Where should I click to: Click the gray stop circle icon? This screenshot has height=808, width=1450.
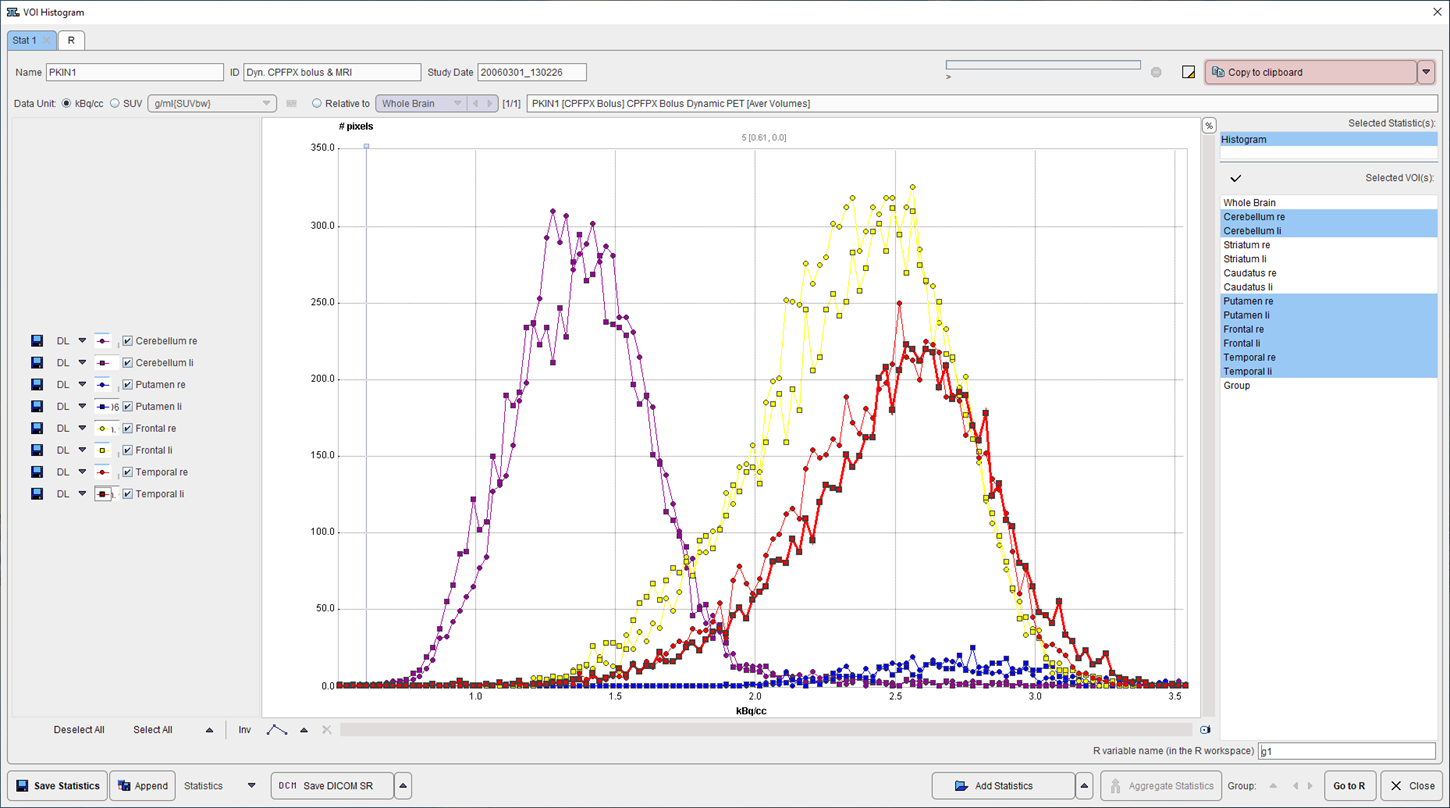tap(1156, 72)
